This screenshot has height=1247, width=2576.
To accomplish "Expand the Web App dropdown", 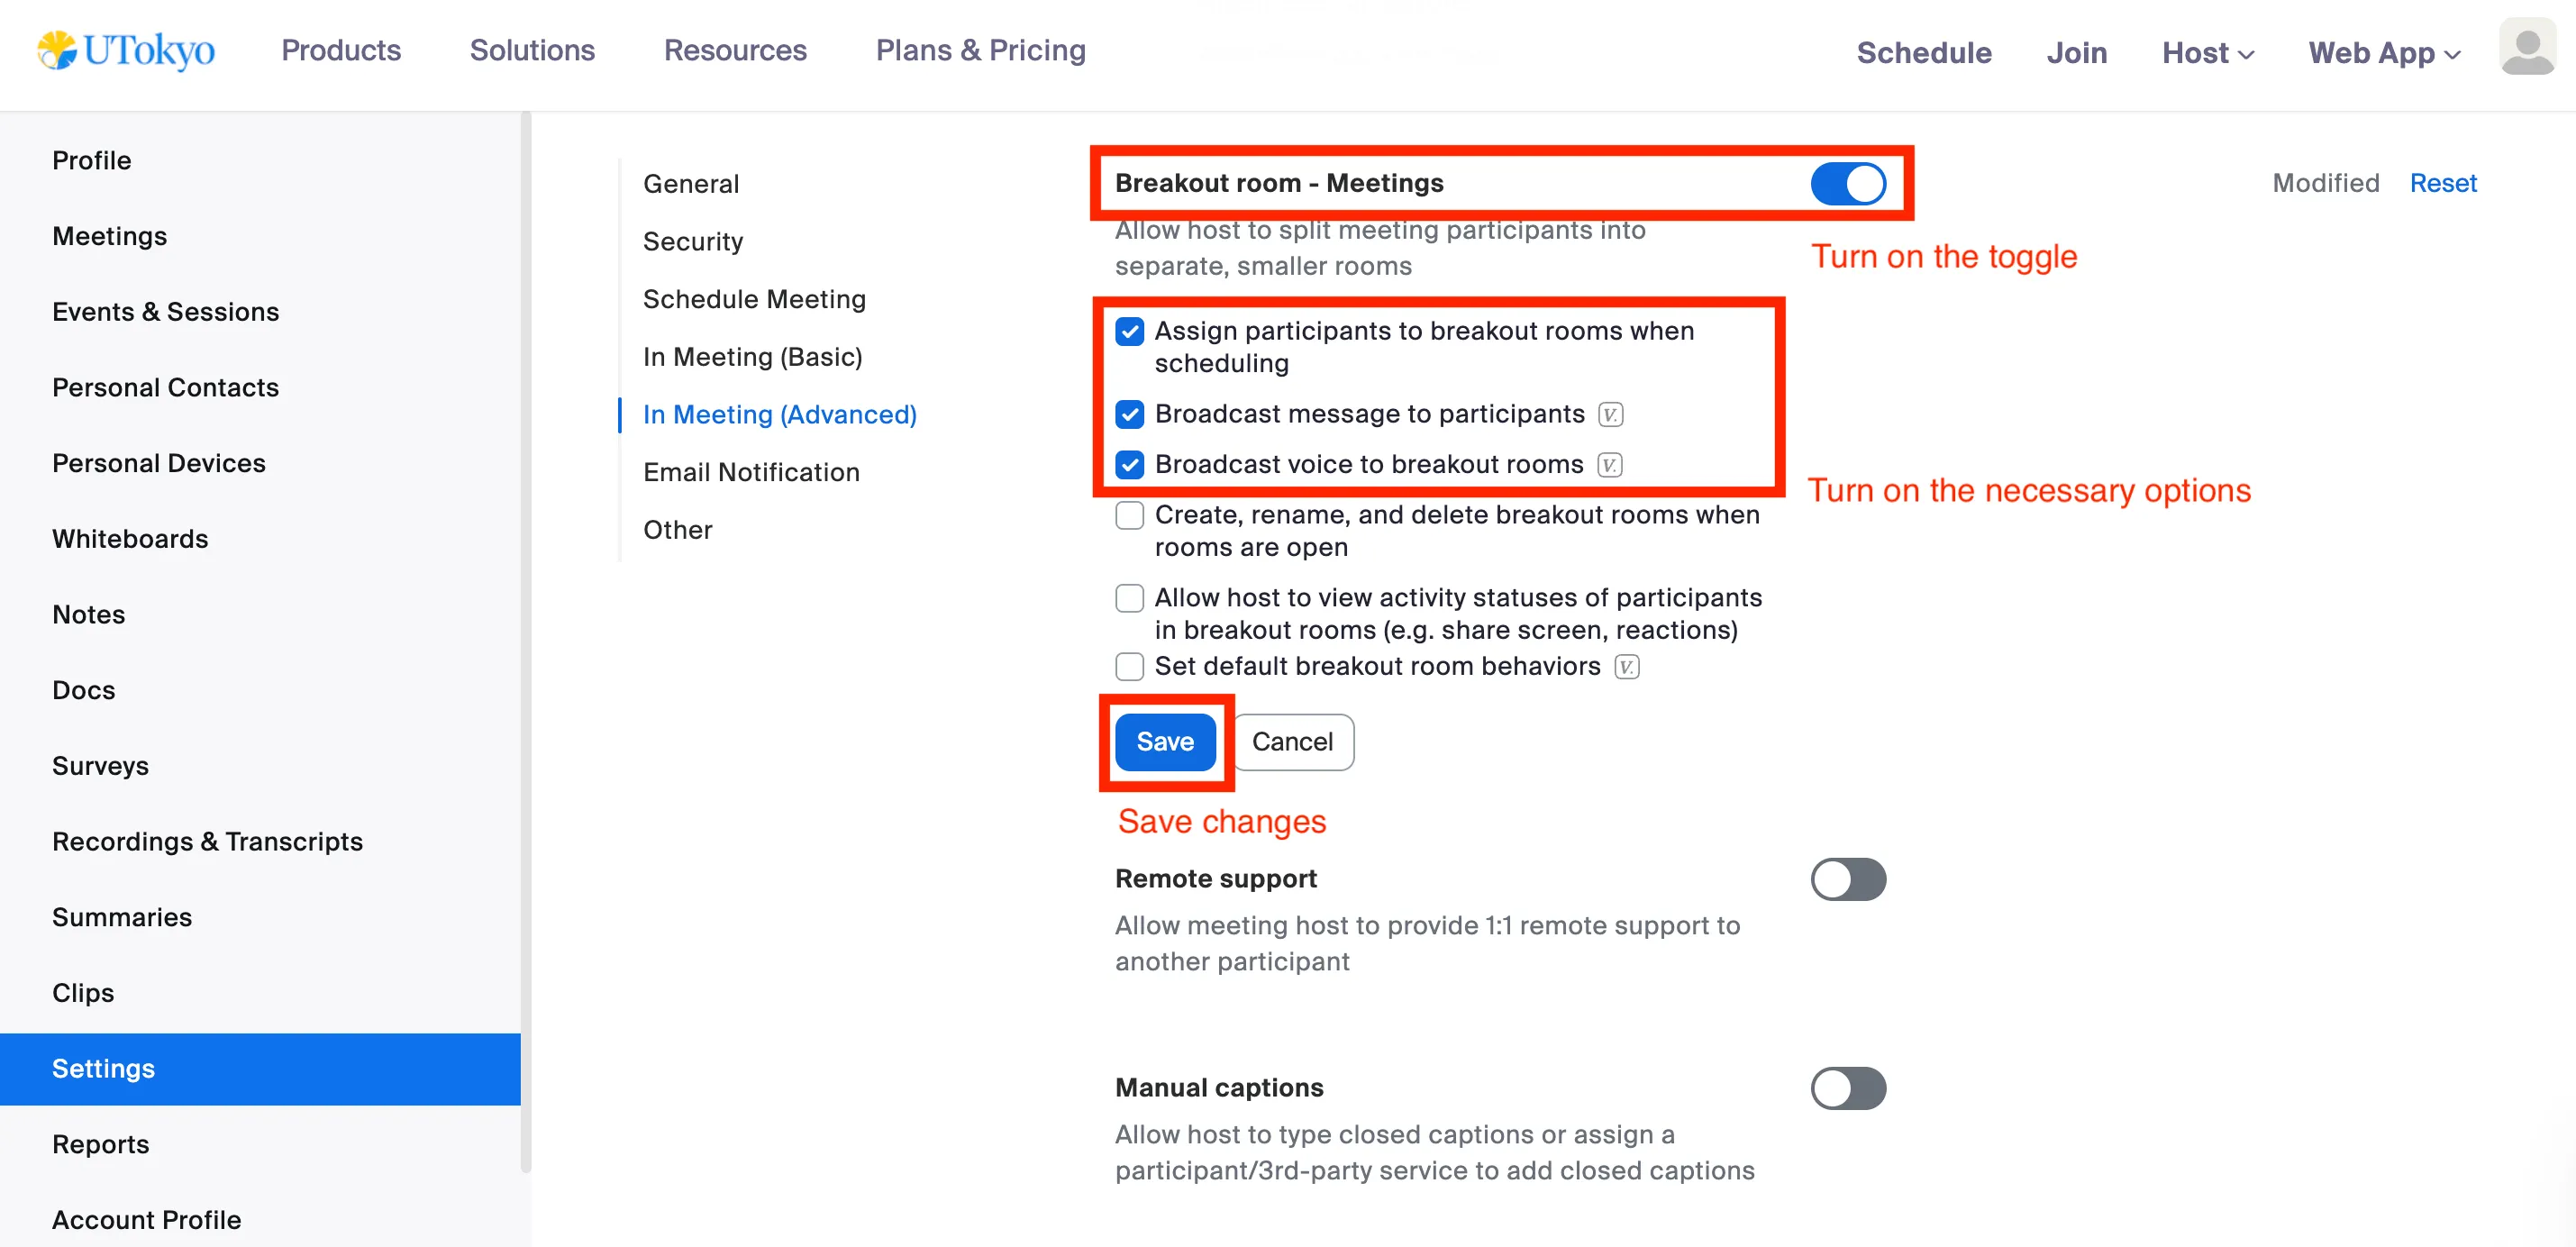I will tap(2383, 53).
